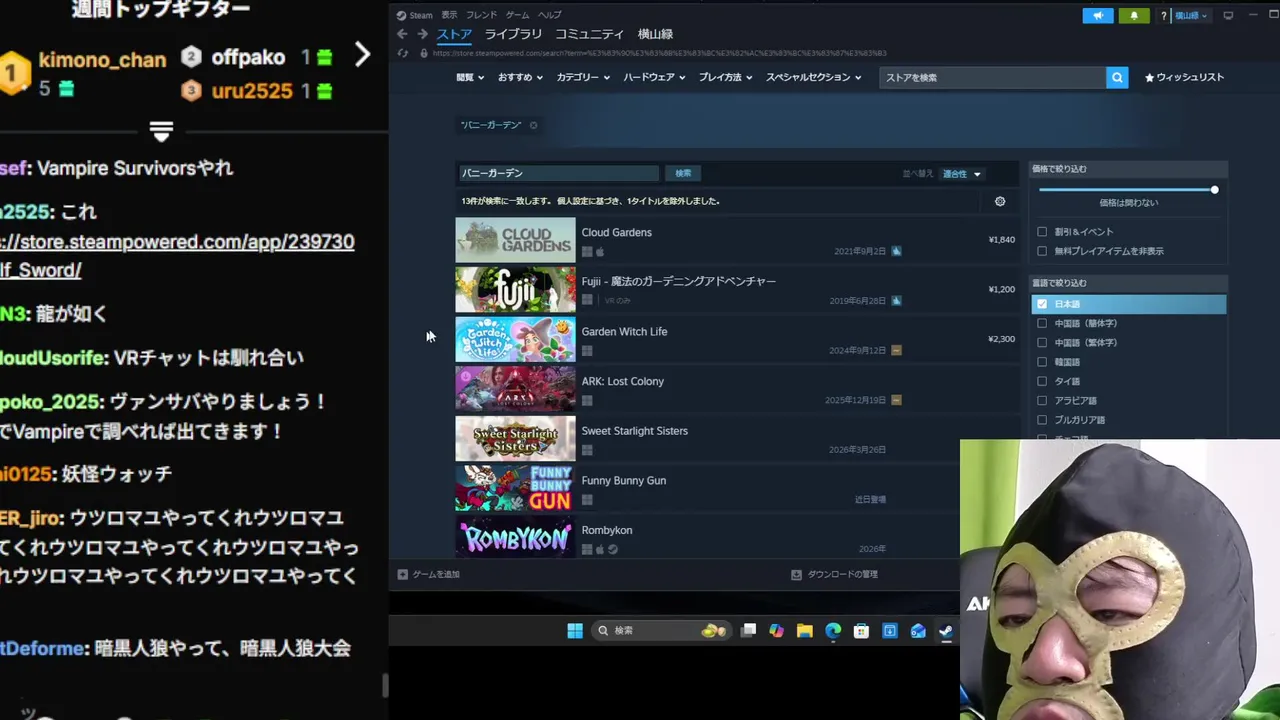The height and width of the screenshot is (720, 1280).
Task: Check 中国語（繁体字） language filter
Action: coord(1042,342)
